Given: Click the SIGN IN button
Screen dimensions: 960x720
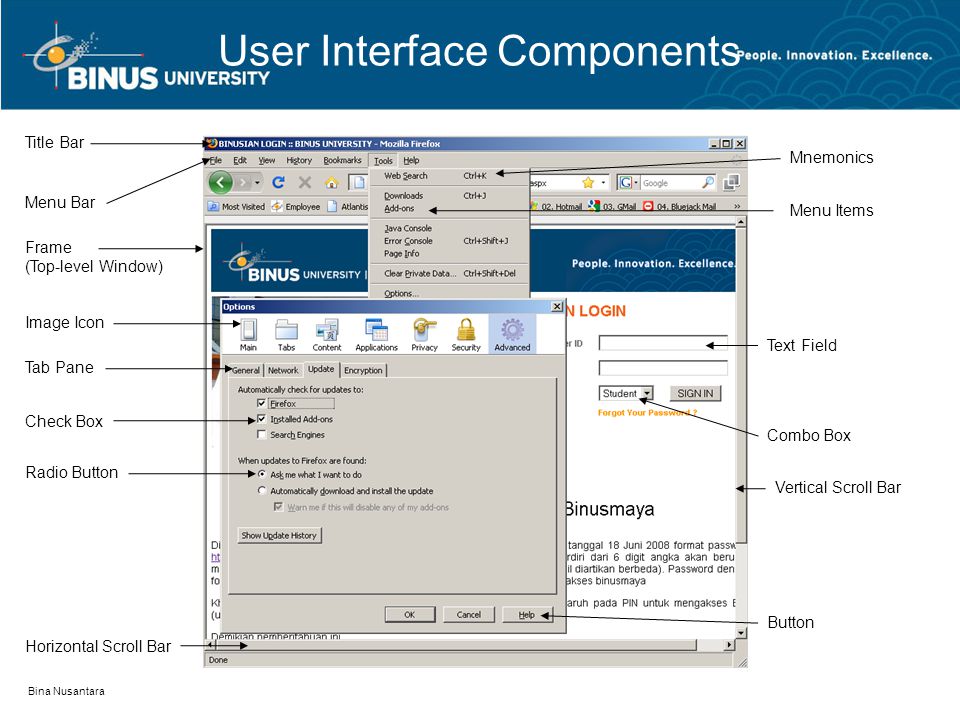Looking at the screenshot, I should [695, 393].
